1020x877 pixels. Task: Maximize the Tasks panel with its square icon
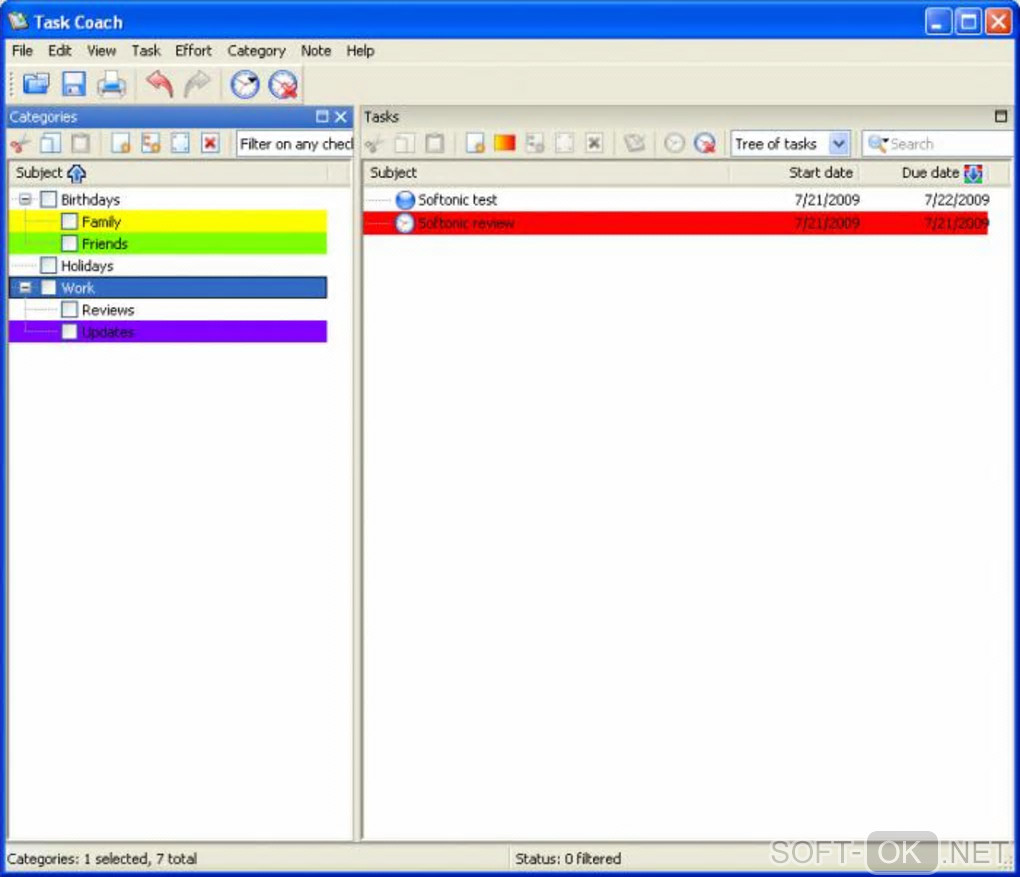click(x=1000, y=116)
